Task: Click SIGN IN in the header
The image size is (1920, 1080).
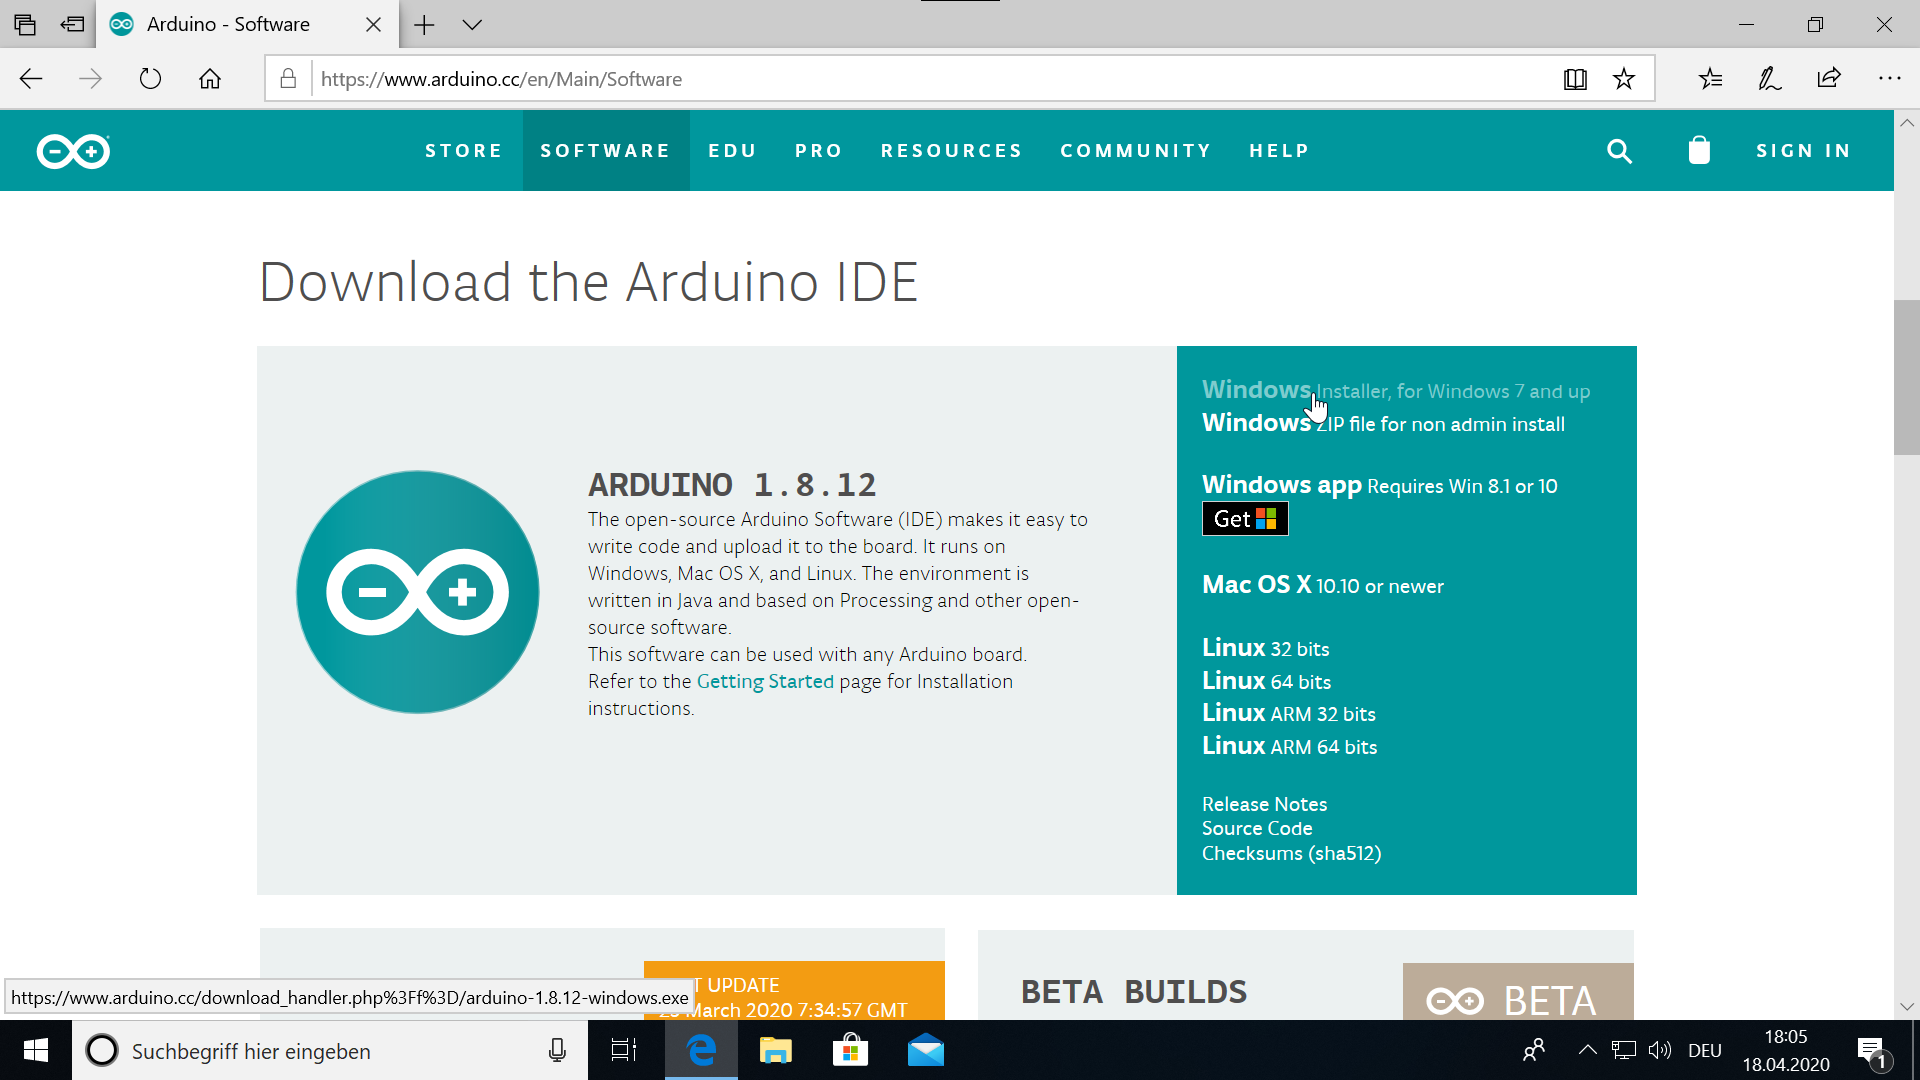Action: [1804, 151]
